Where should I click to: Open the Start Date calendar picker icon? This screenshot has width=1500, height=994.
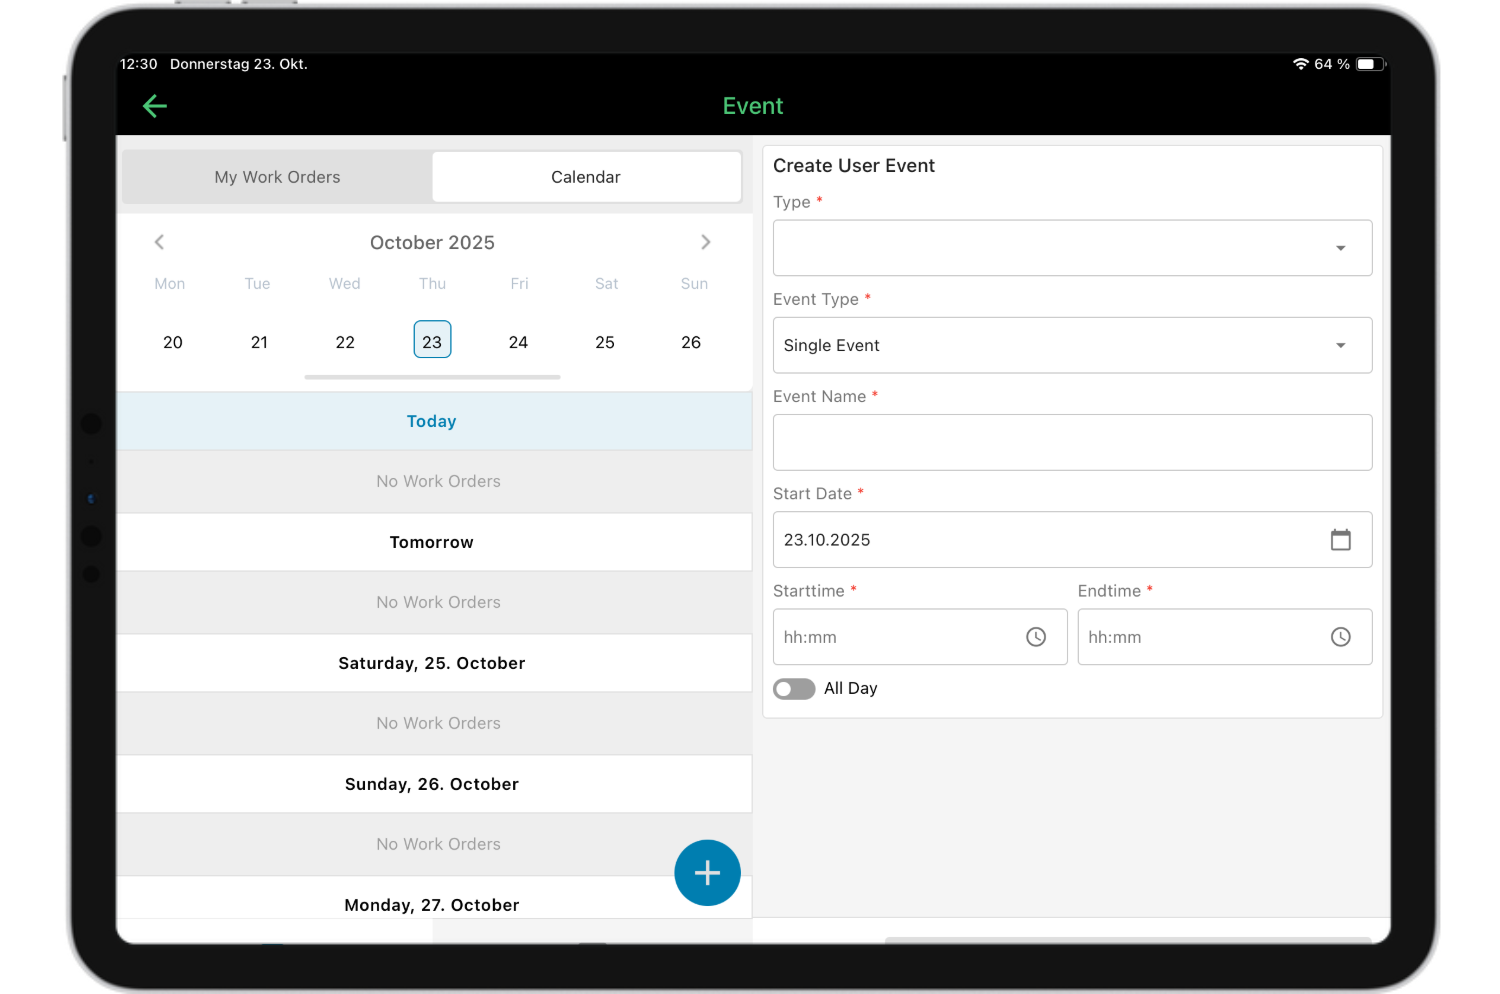coord(1340,540)
